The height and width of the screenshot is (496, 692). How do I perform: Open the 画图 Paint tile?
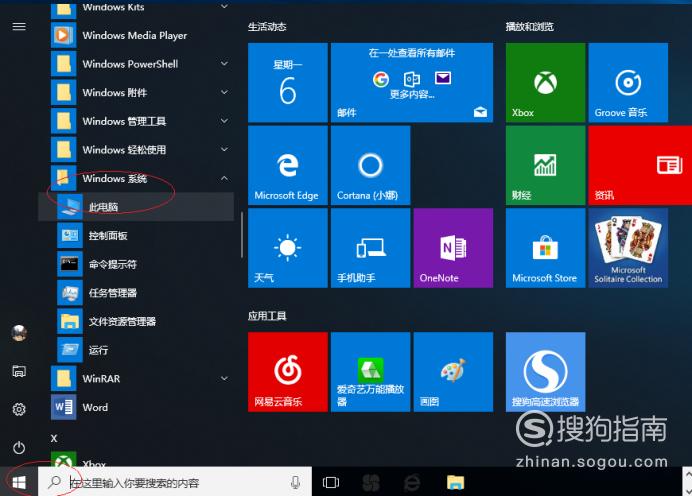click(453, 372)
